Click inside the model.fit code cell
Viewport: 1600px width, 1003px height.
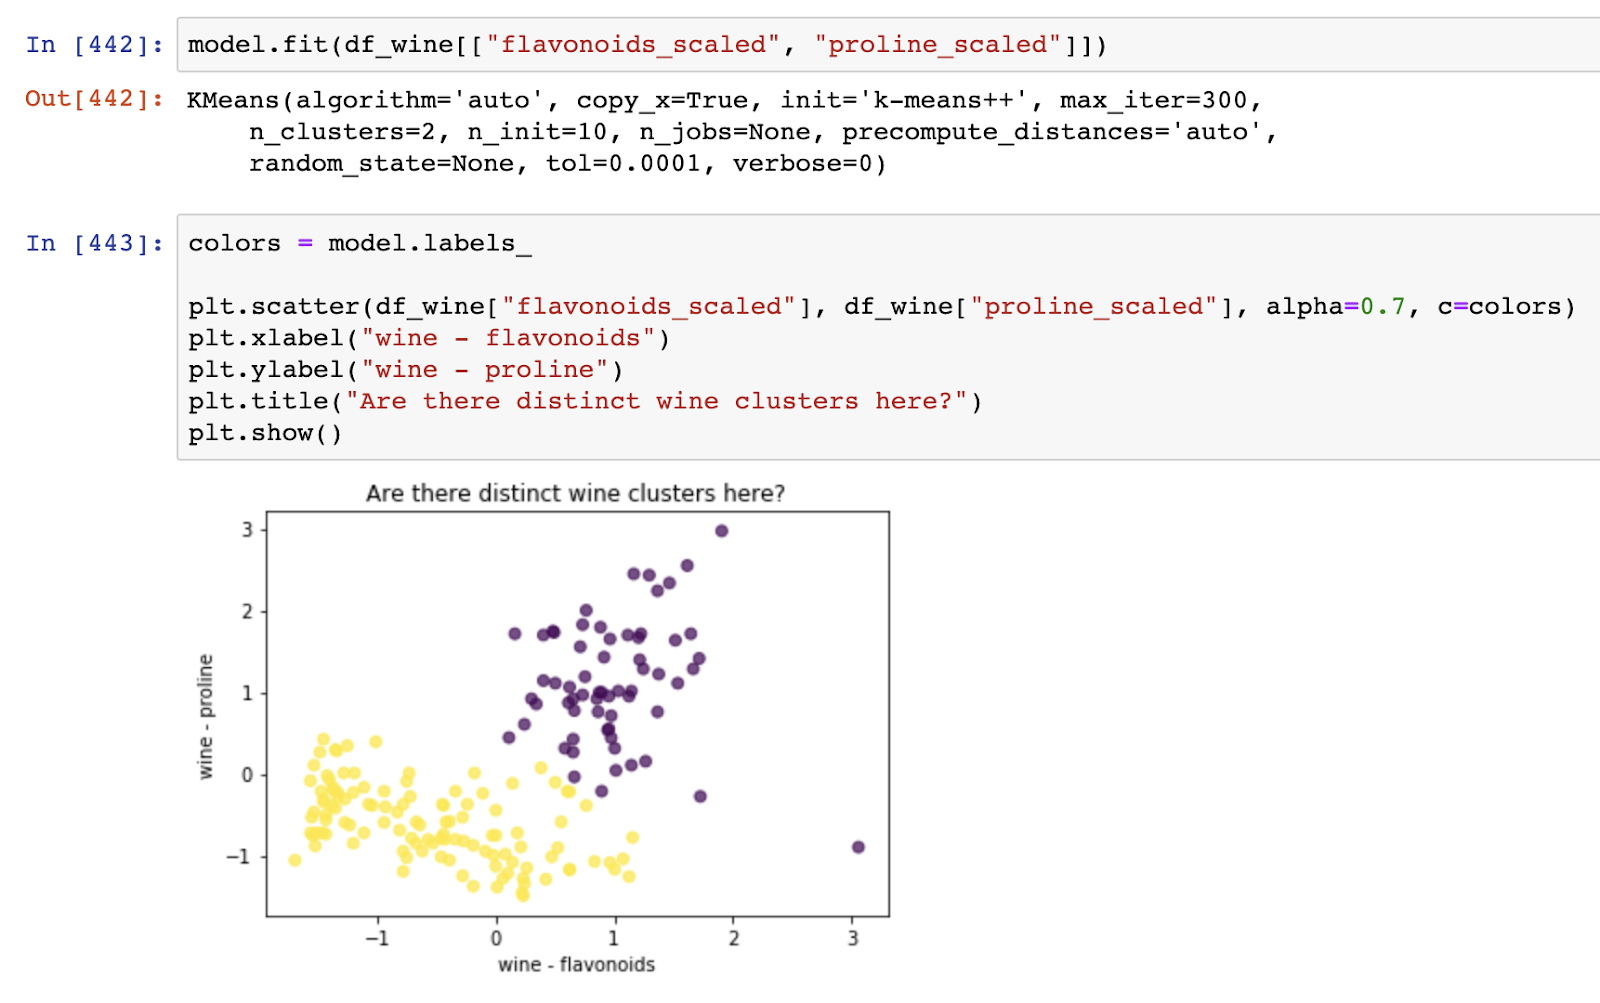pos(888,45)
